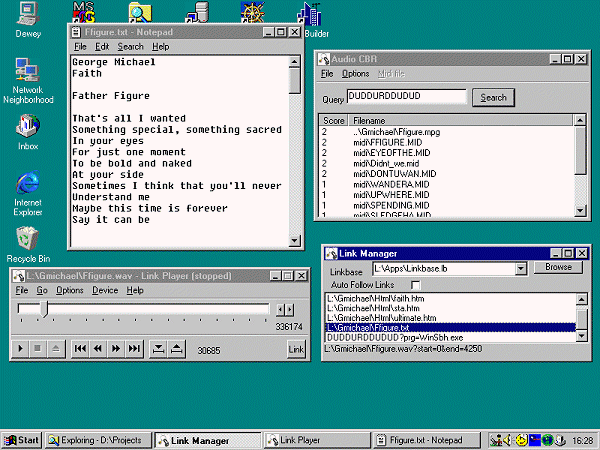
Task: Expand the Linkbase path dropdown
Action: pos(521,268)
